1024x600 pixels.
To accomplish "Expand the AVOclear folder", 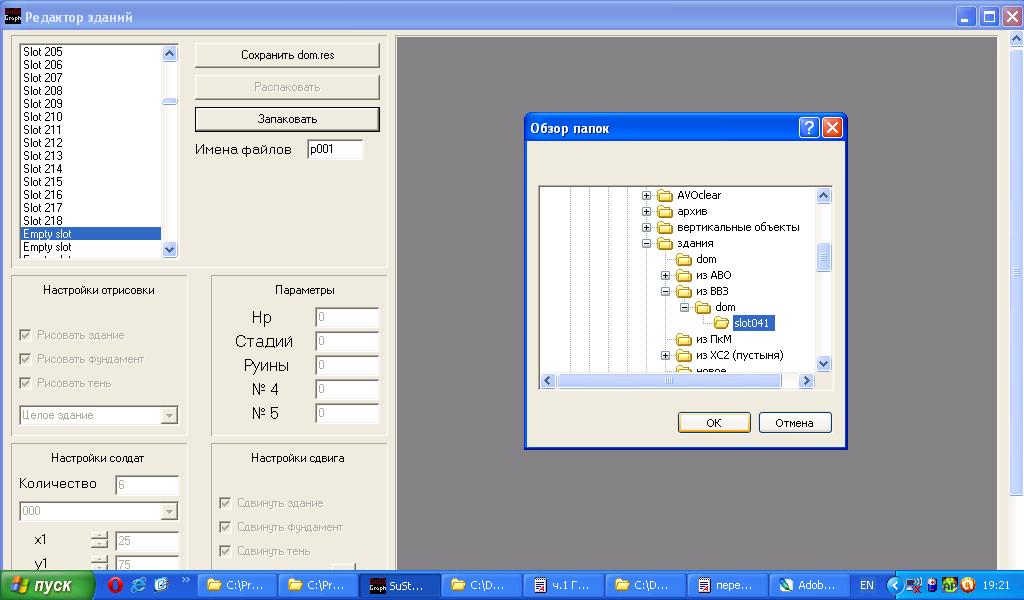I will click(647, 195).
